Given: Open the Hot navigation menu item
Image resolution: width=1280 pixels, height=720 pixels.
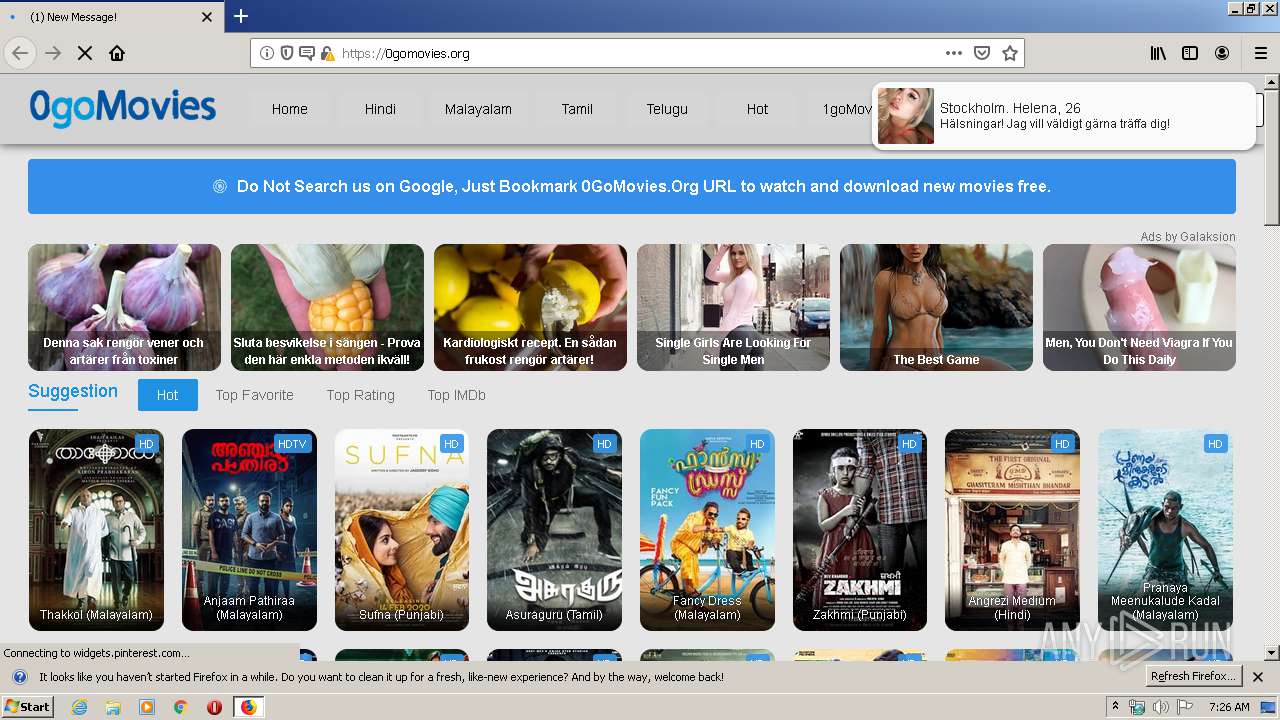Looking at the screenshot, I should click(x=757, y=109).
